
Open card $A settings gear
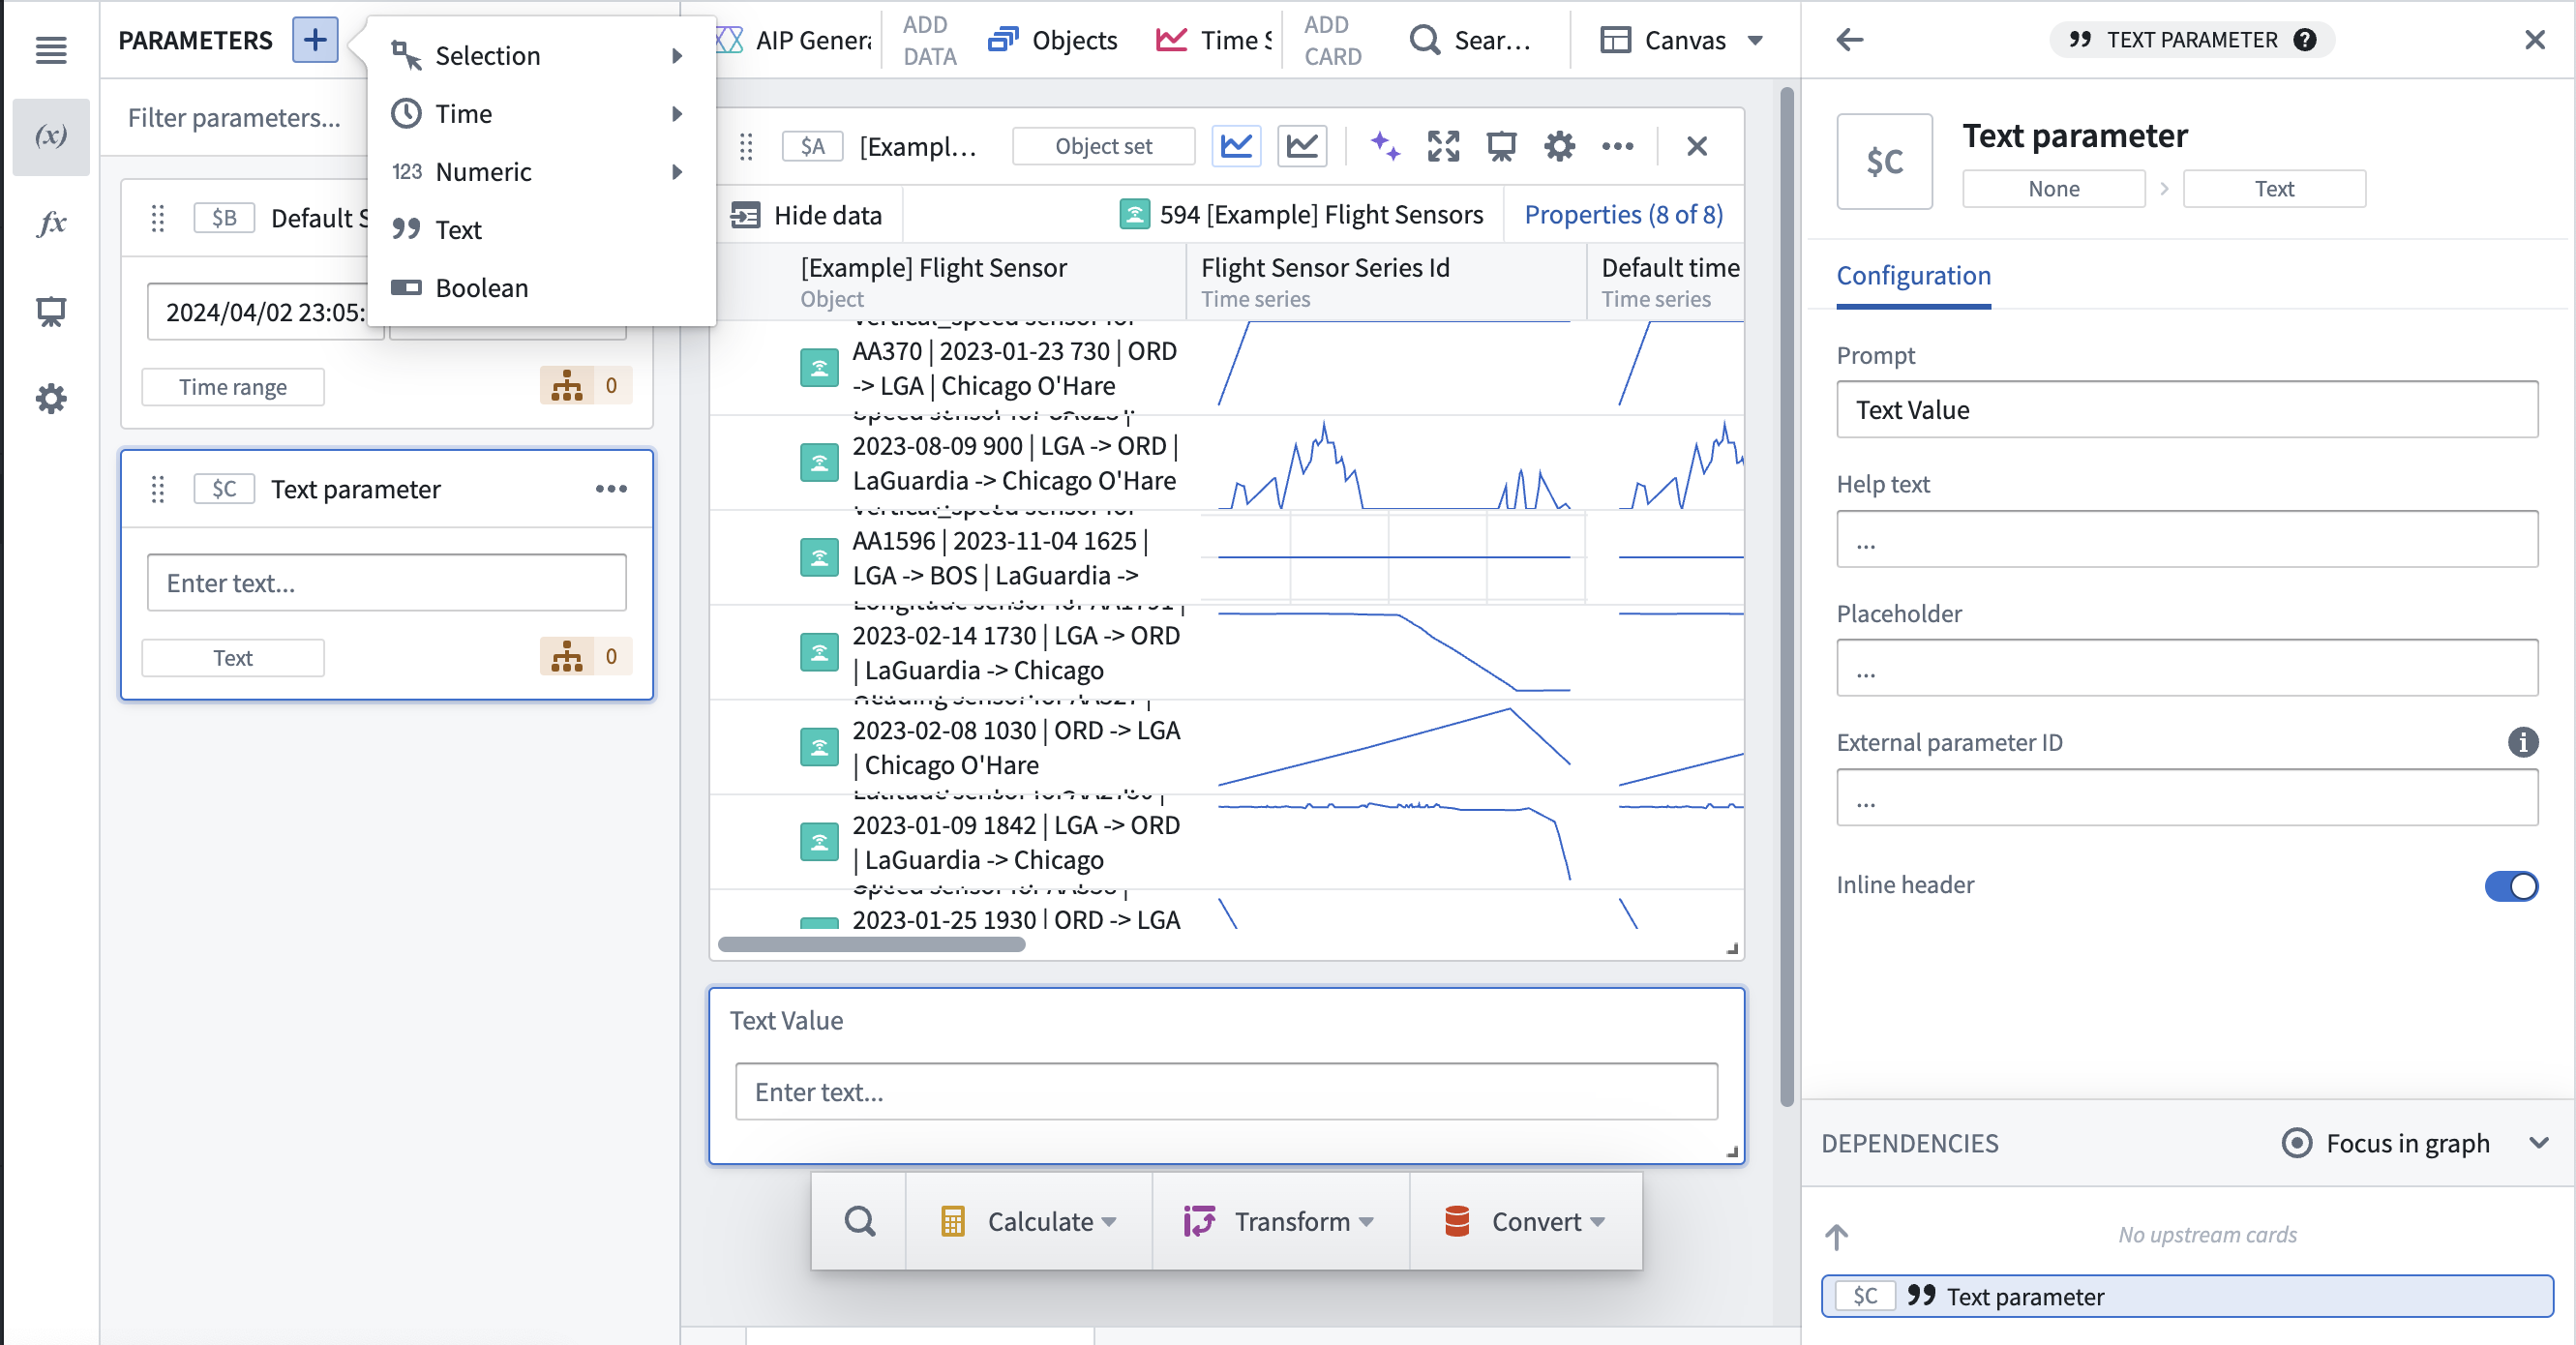coord(1559,146)
